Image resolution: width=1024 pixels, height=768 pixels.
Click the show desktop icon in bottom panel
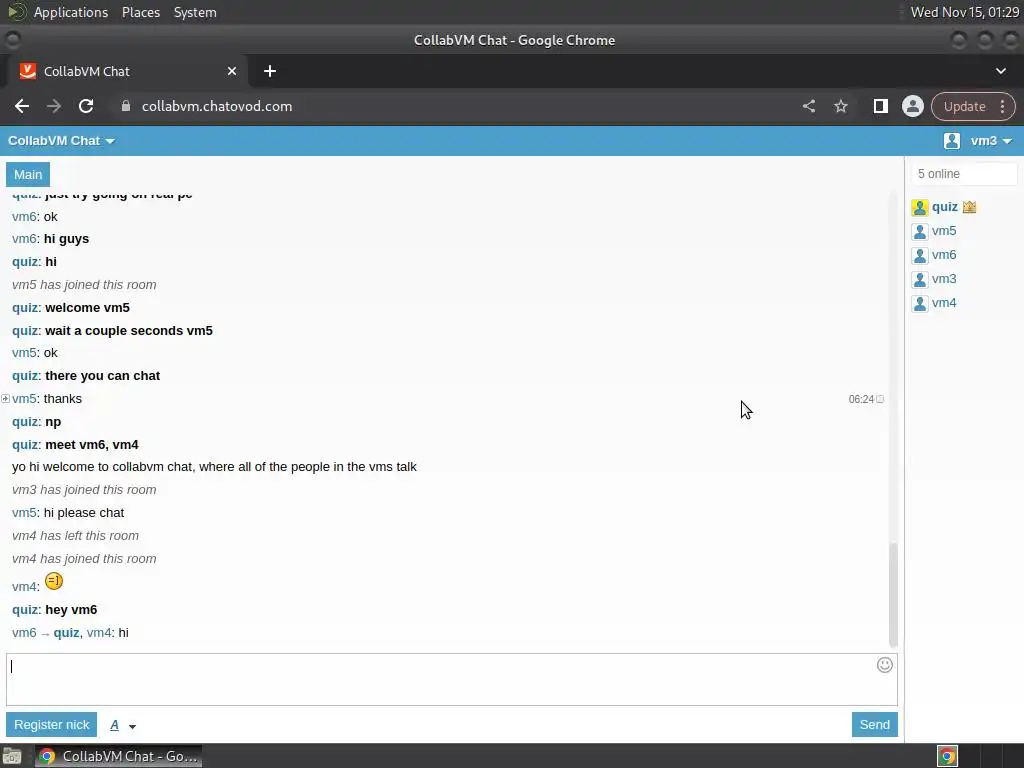click(12, 756)
